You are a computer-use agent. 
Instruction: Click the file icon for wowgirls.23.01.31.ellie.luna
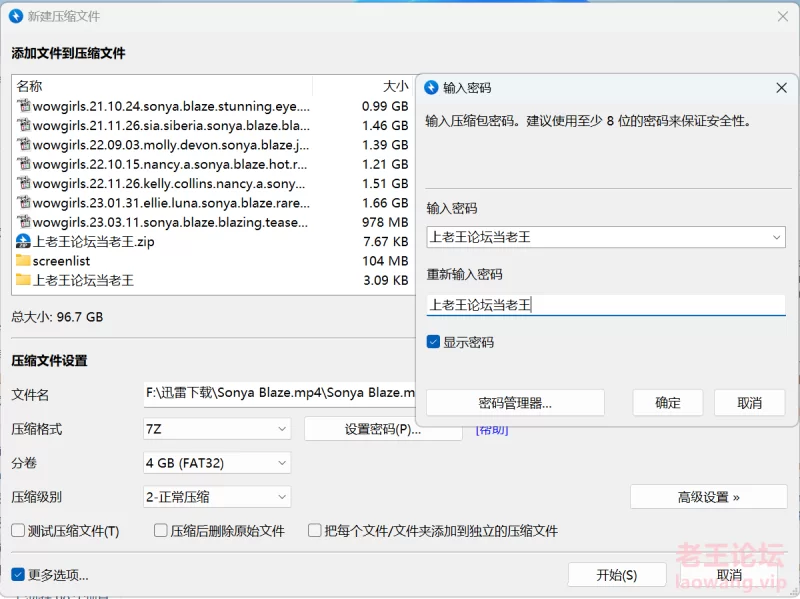23,203
